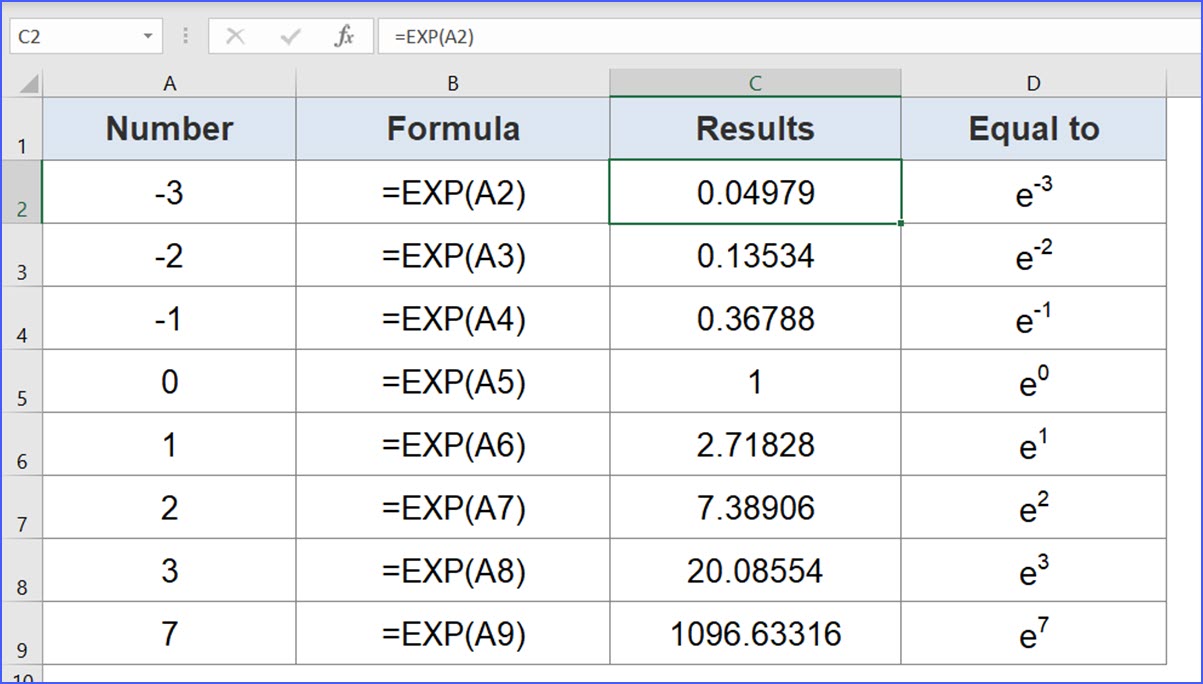Select column D header
The height and width of the screenshot is (684, 1203).
click(x=1034, y=84)
